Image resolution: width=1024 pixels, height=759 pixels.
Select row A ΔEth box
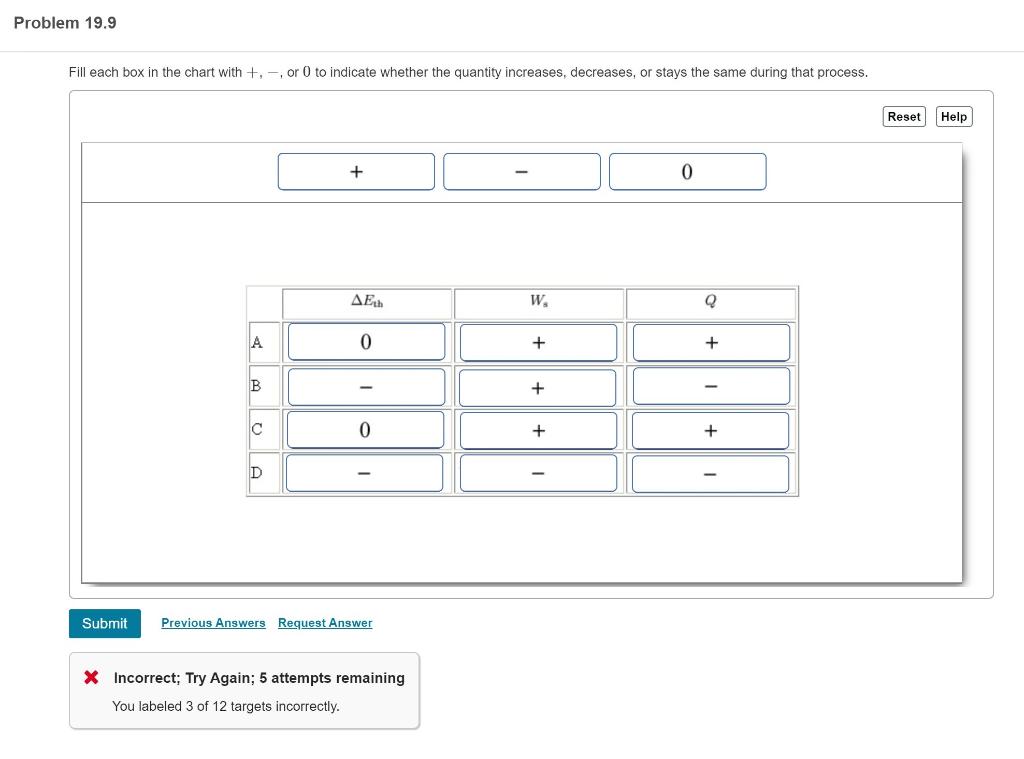click(366, 342)
